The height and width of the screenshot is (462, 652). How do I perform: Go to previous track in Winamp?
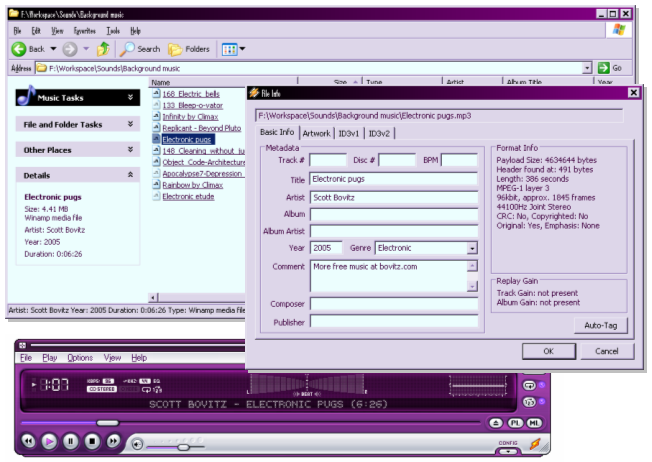(28, 440)
